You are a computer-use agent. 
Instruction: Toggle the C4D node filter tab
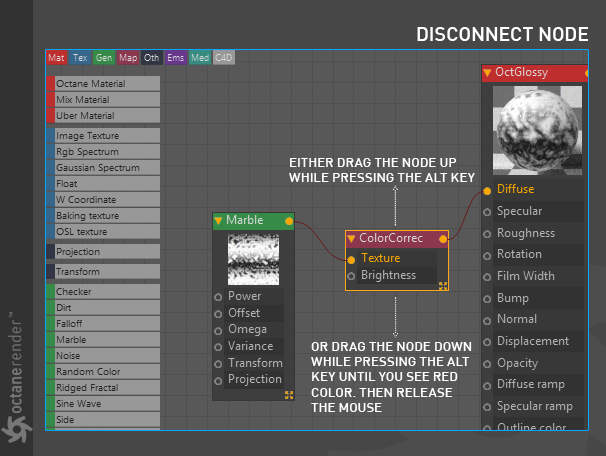pyautogui.click(x=224, y=58)
